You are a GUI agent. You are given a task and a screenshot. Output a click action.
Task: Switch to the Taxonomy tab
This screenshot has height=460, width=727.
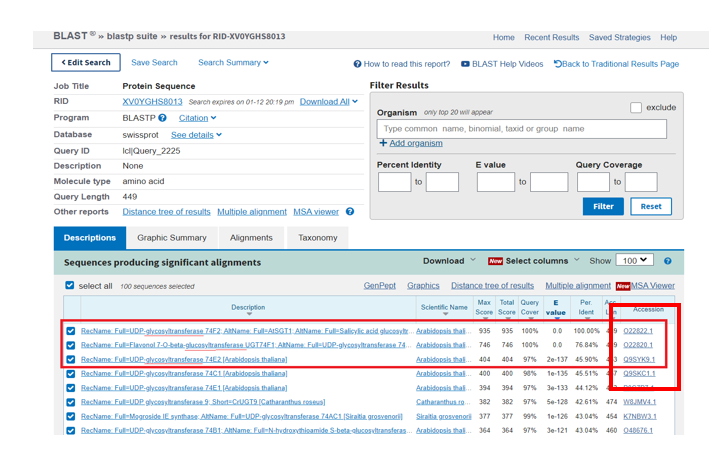click(318, 238)
